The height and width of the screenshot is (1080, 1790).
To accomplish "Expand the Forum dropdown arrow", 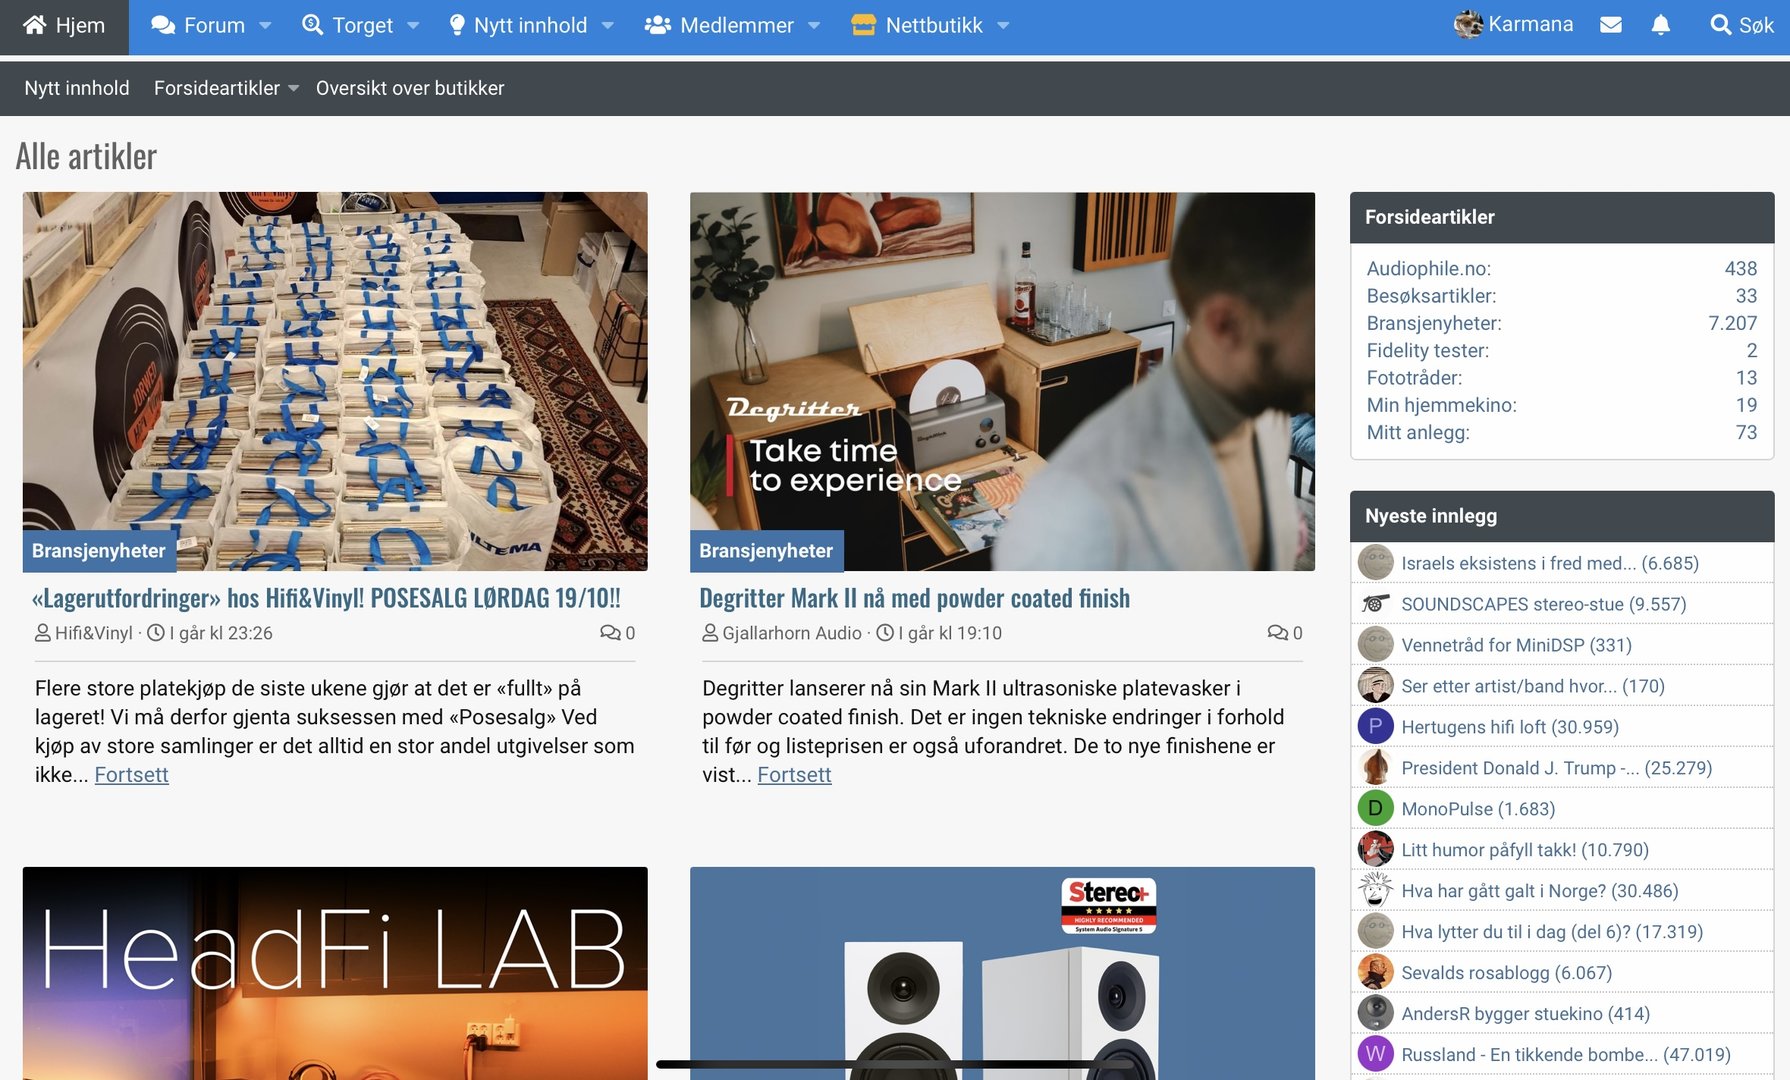I will (x=265, y=26).
